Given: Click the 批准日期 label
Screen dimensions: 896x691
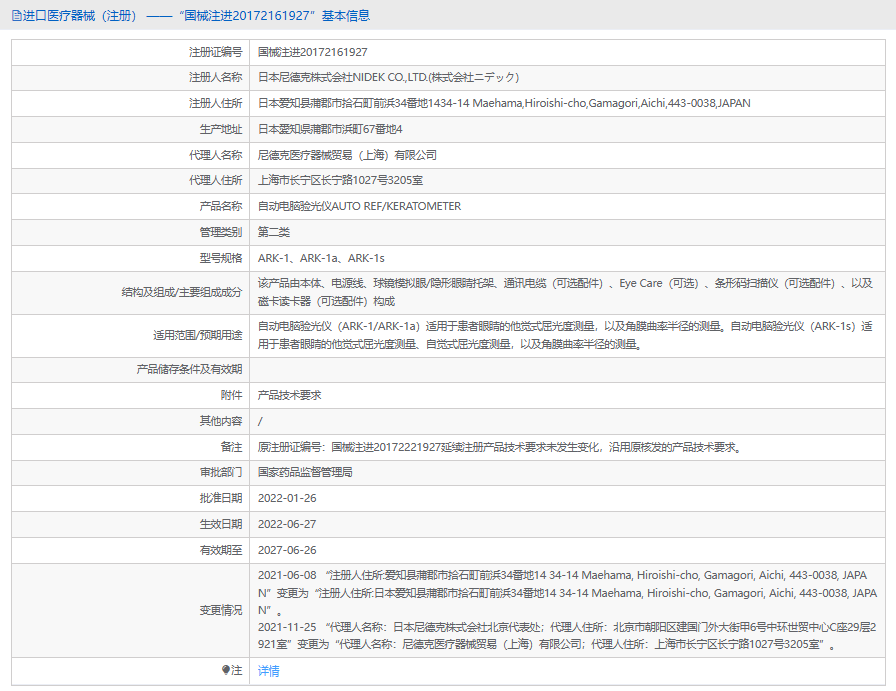Looking at the screenshot, I should (x=221, y=498).
